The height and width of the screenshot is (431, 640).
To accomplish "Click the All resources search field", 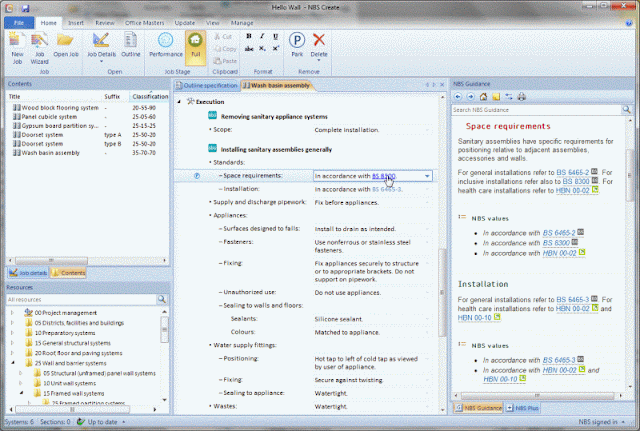I will tap(81, 299).
